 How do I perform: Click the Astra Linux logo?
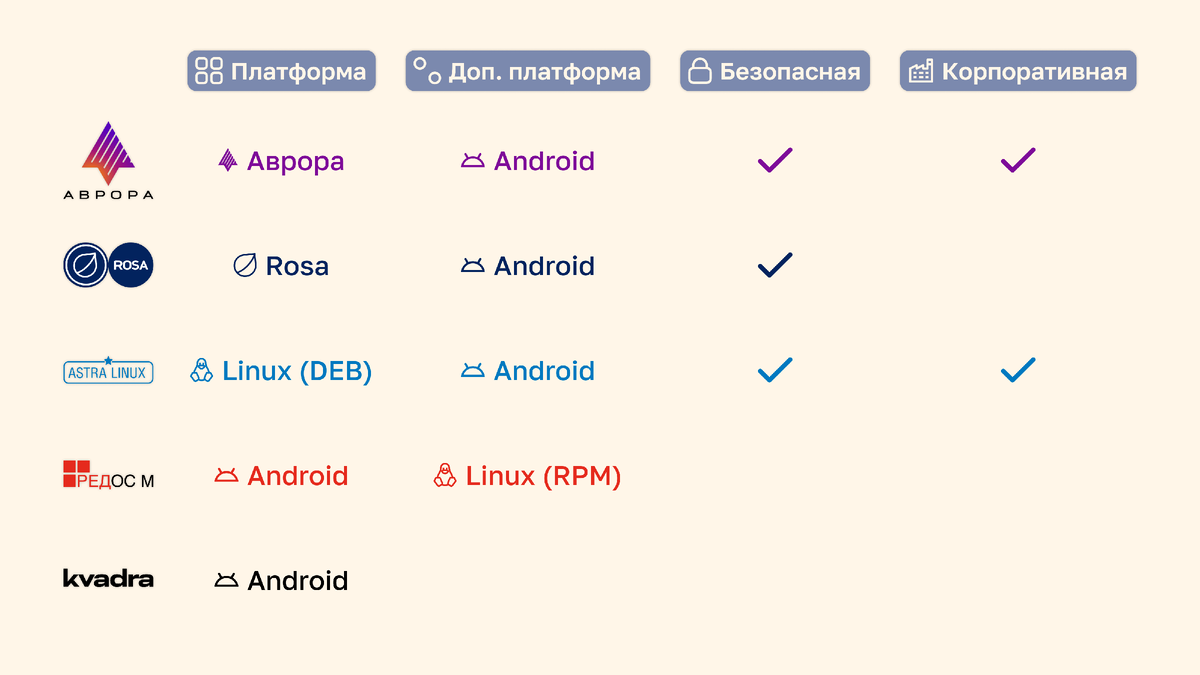[x=108, y=371]
